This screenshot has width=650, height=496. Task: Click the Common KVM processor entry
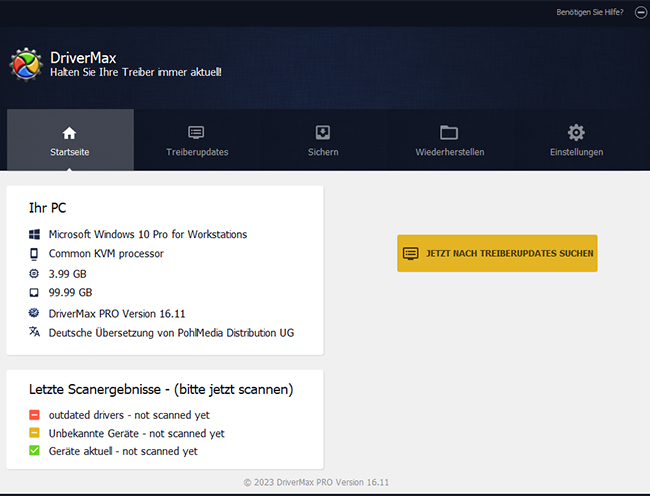pos(106,254)
